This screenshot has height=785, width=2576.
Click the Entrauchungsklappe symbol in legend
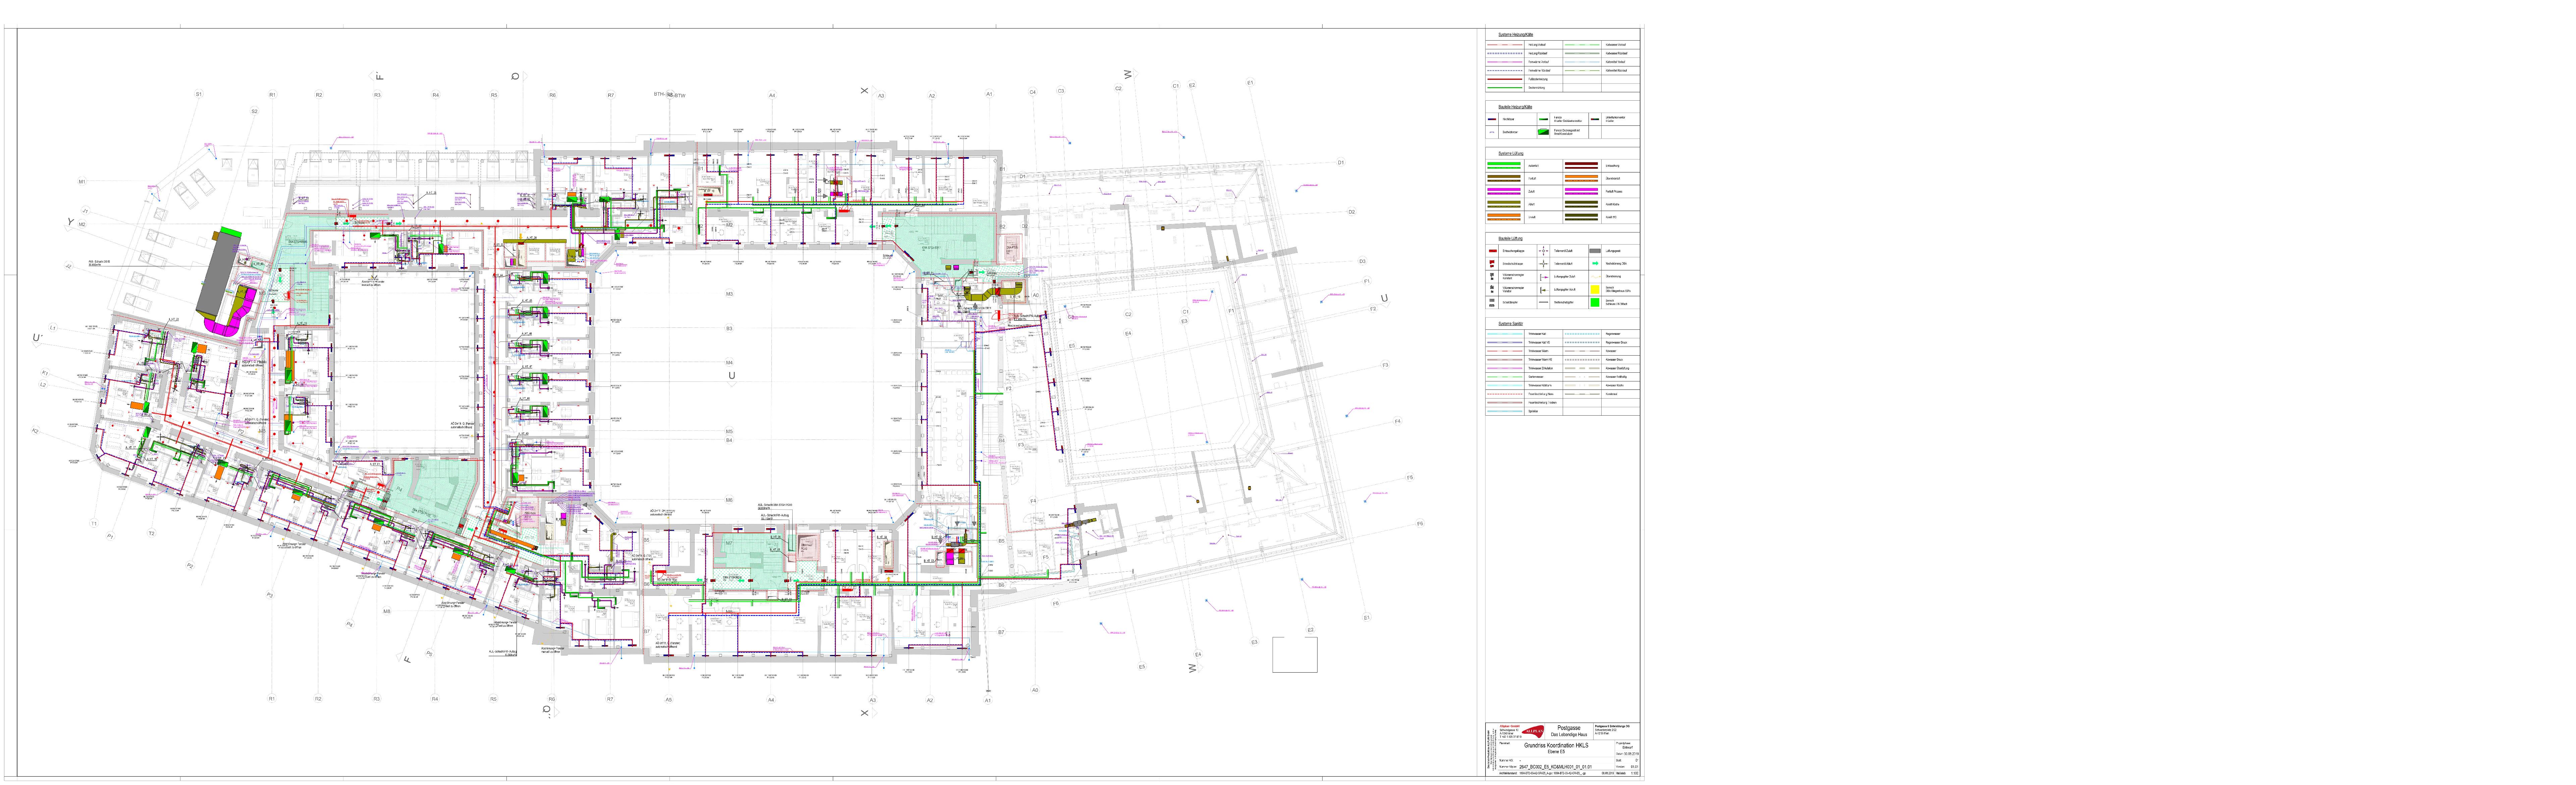pos(1493,251)
